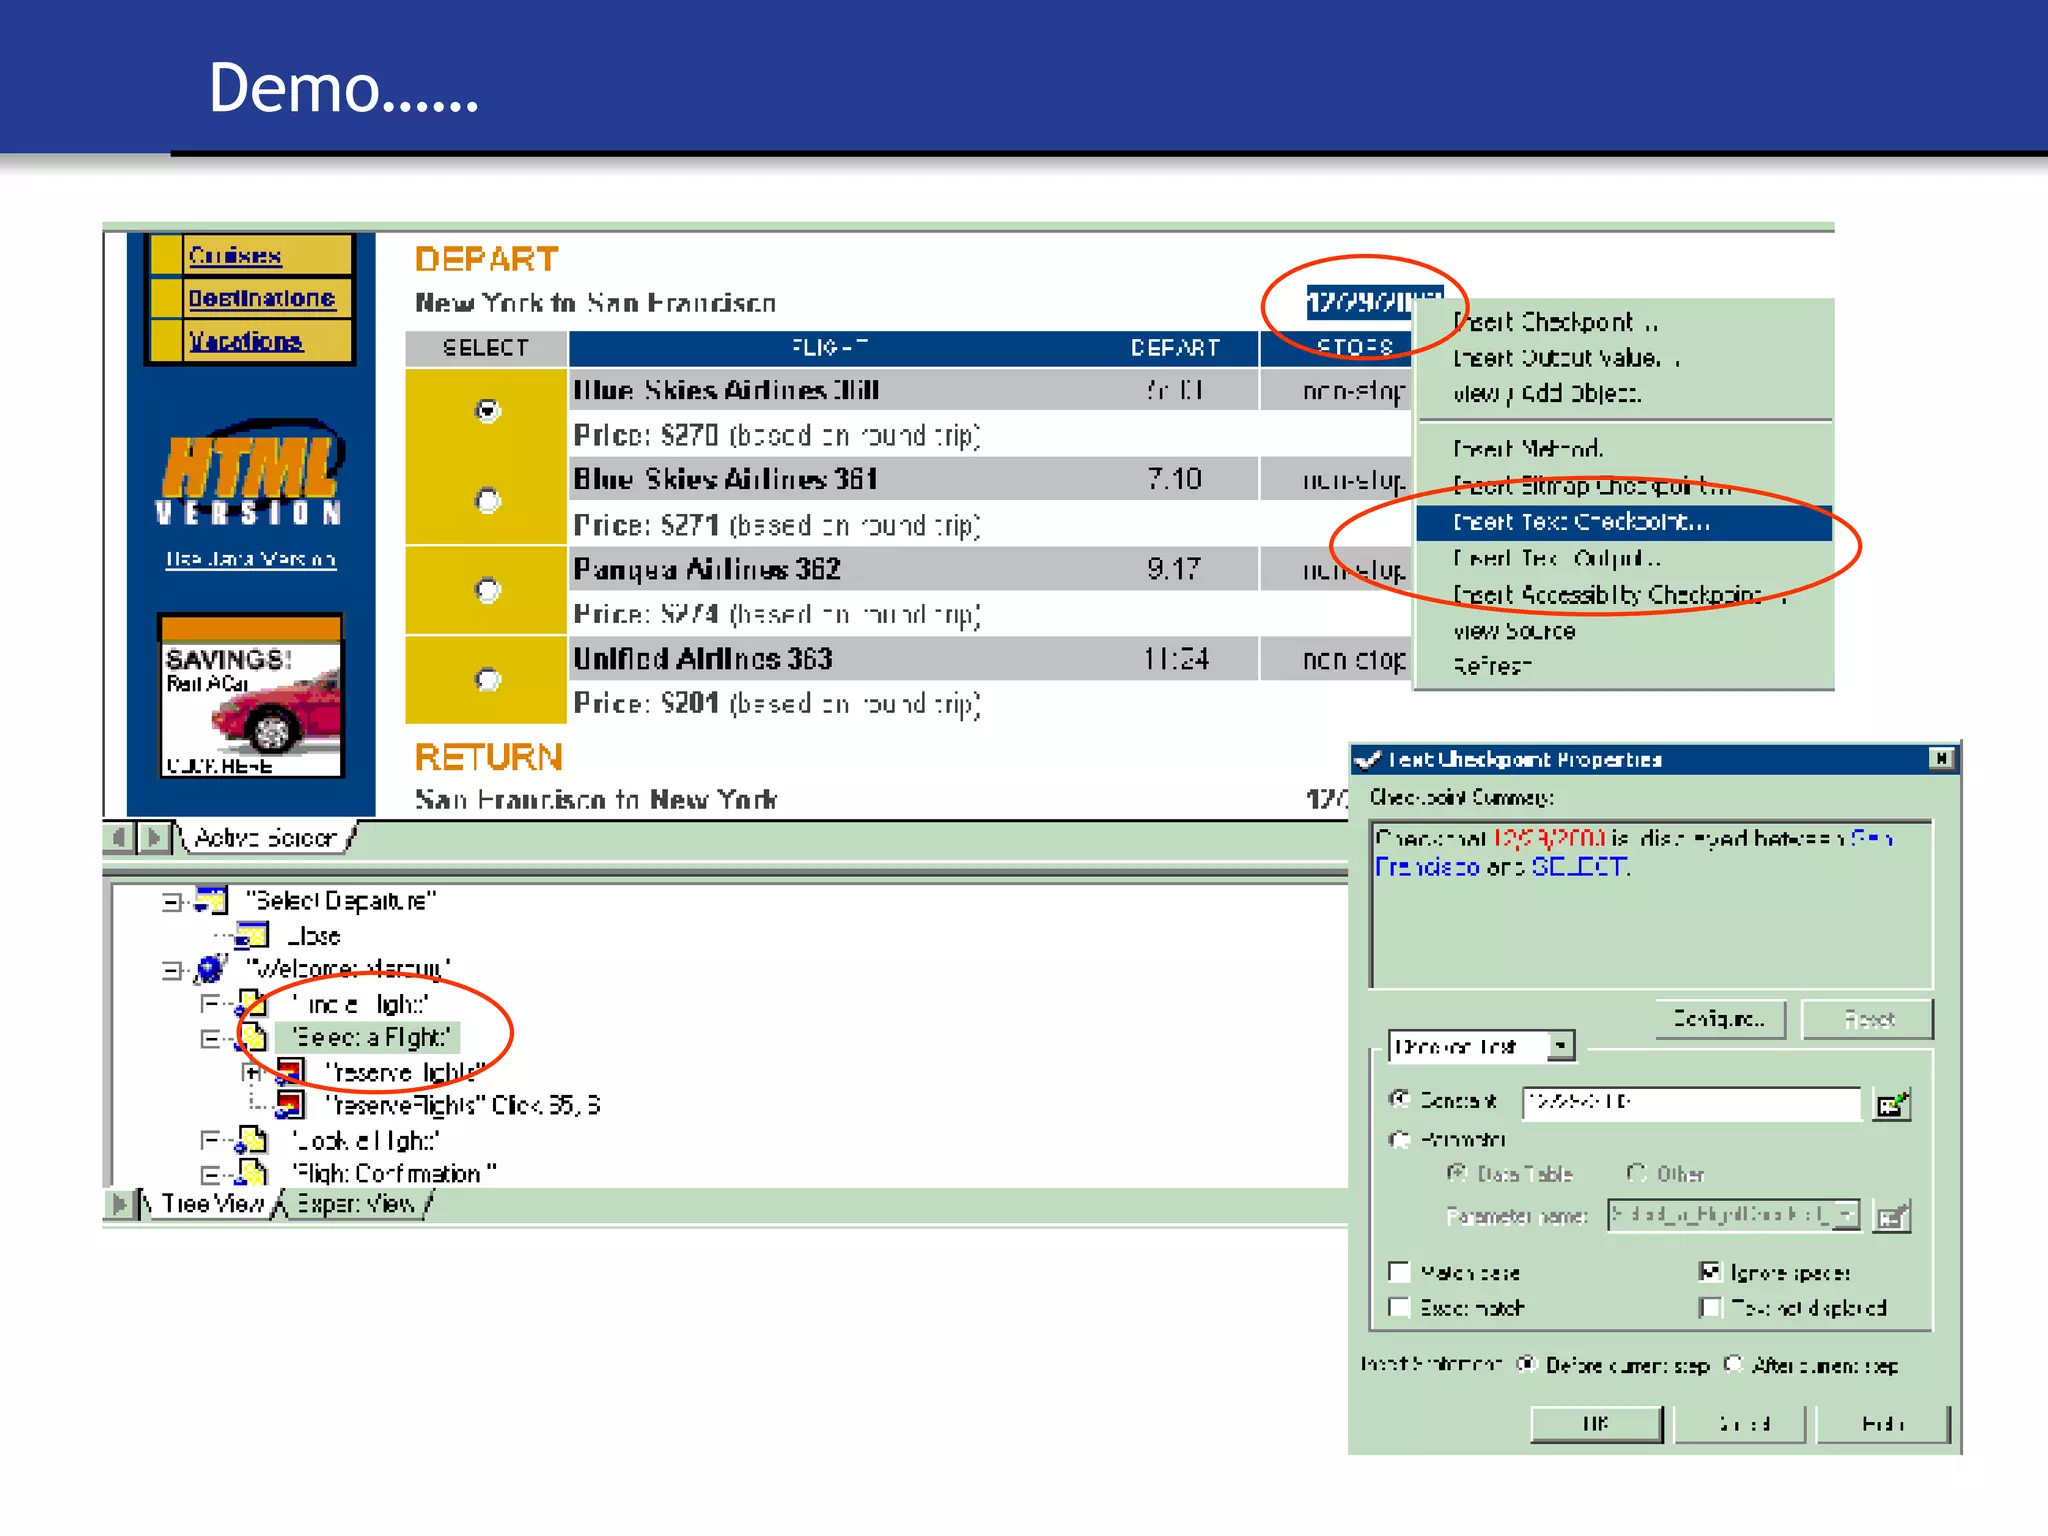2048x1536 pixels.
Task: Open the Checked Text dropdown in dialog
Action: coord(1560,1046)
